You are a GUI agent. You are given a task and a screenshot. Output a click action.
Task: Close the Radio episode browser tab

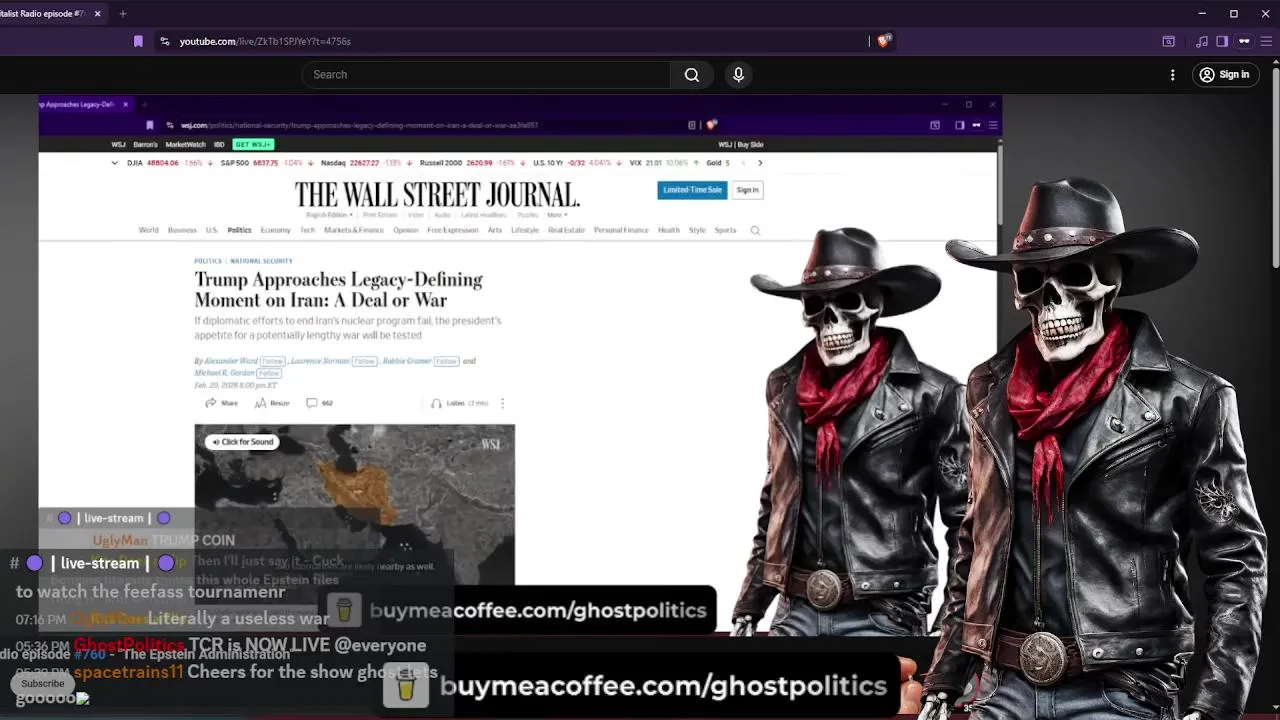pos(97,14)
